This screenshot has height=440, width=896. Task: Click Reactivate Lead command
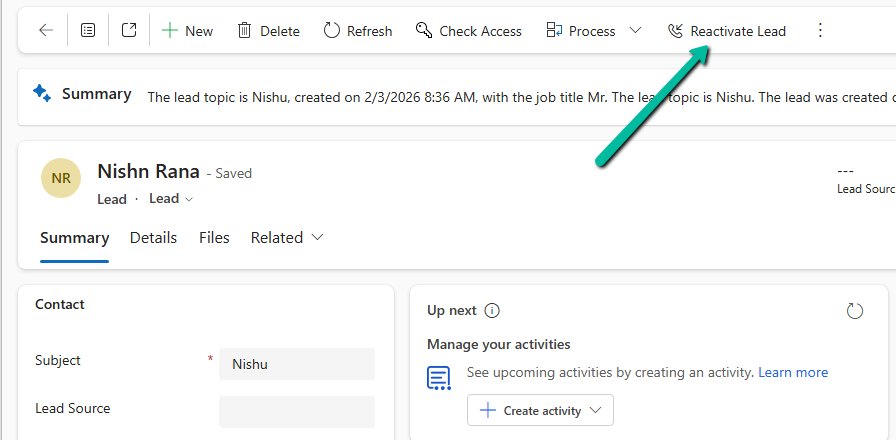click(x=727, y=31)
